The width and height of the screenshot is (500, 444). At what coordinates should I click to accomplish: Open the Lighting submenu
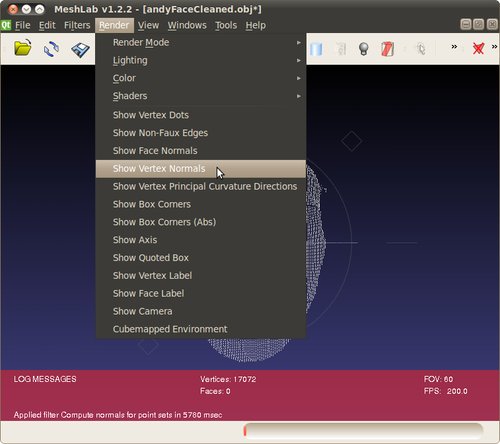click(x=201, y=60)
